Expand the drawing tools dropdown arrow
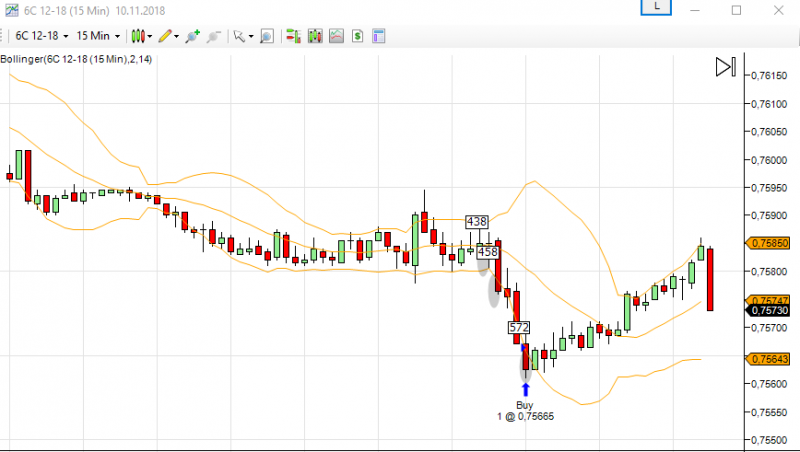Viewport: 800px width, 452px height. tap(177, 37)
